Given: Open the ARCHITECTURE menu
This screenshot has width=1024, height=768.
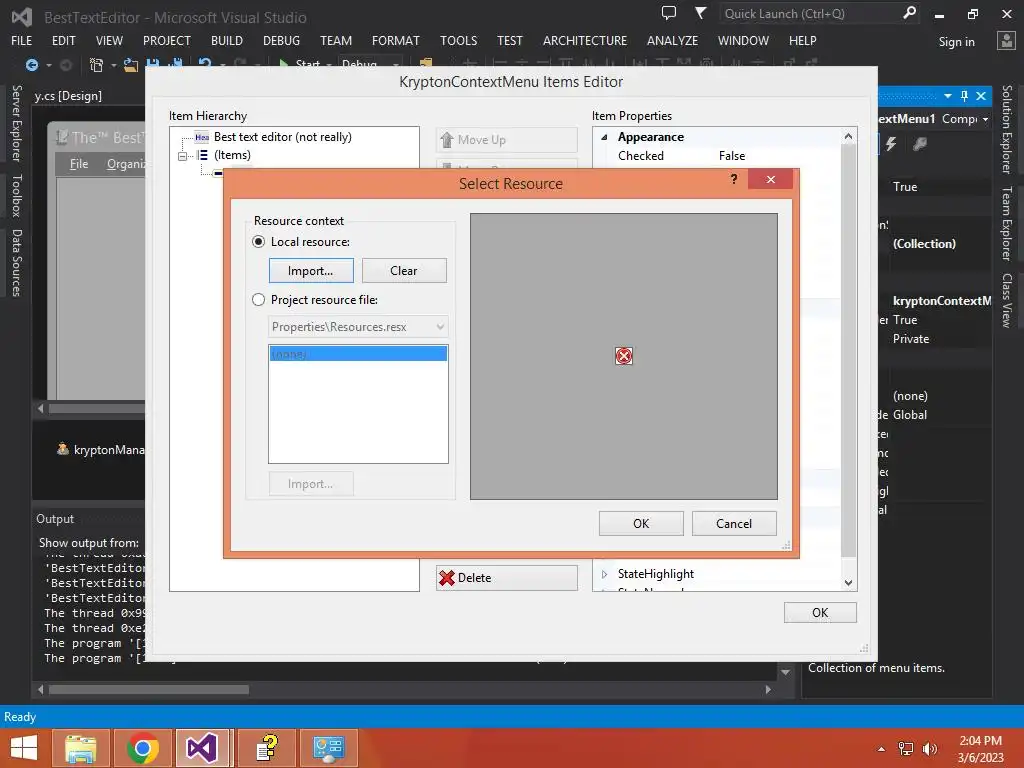Looking at the screenshot, I should (x=584, y=40).
